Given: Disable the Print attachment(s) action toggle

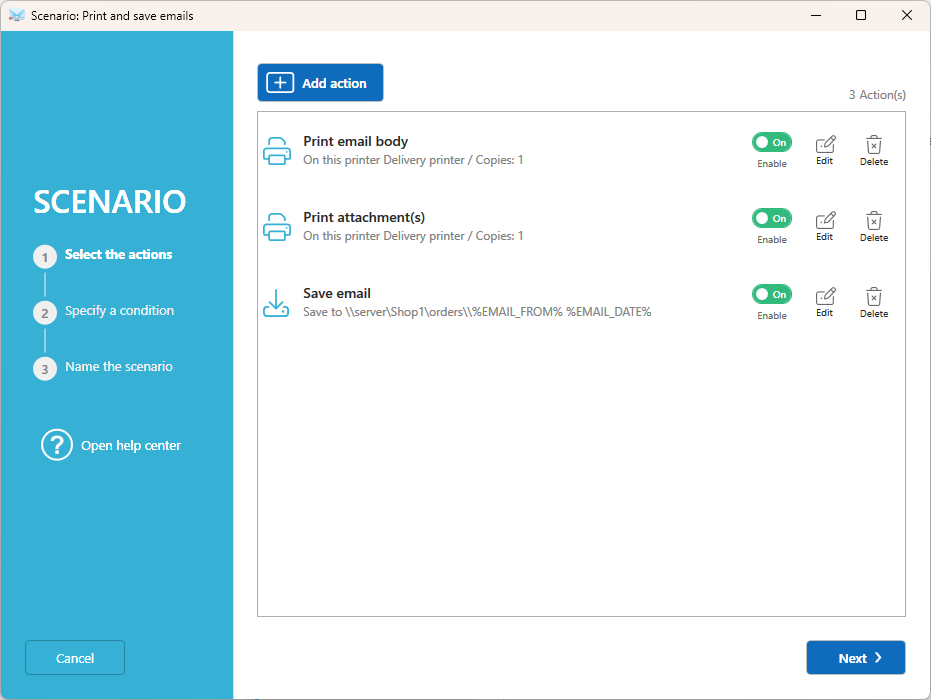Looking at the screenshot, I should pyautogui.click(x=772, y=218).
